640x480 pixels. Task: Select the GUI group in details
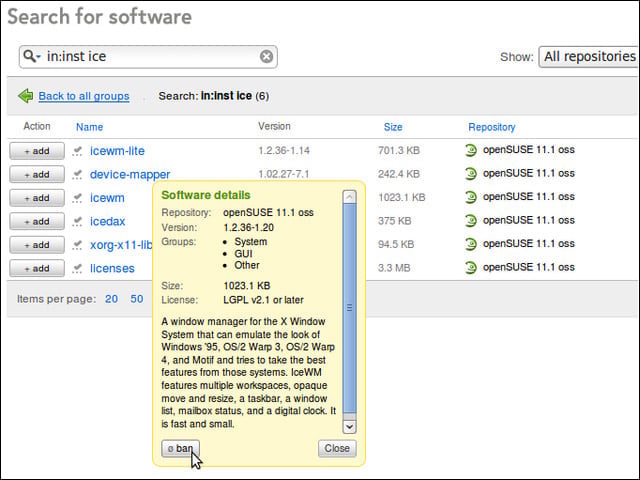pyautogui.click(x=243, y=254)
